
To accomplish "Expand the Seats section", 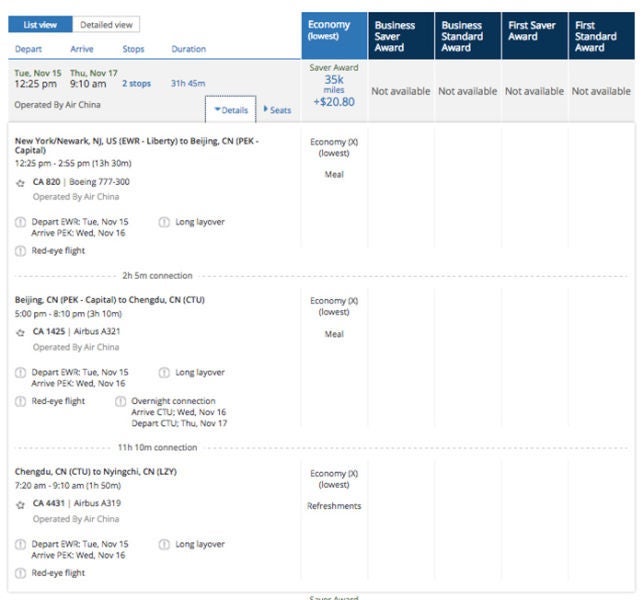I will coord(277,110).
